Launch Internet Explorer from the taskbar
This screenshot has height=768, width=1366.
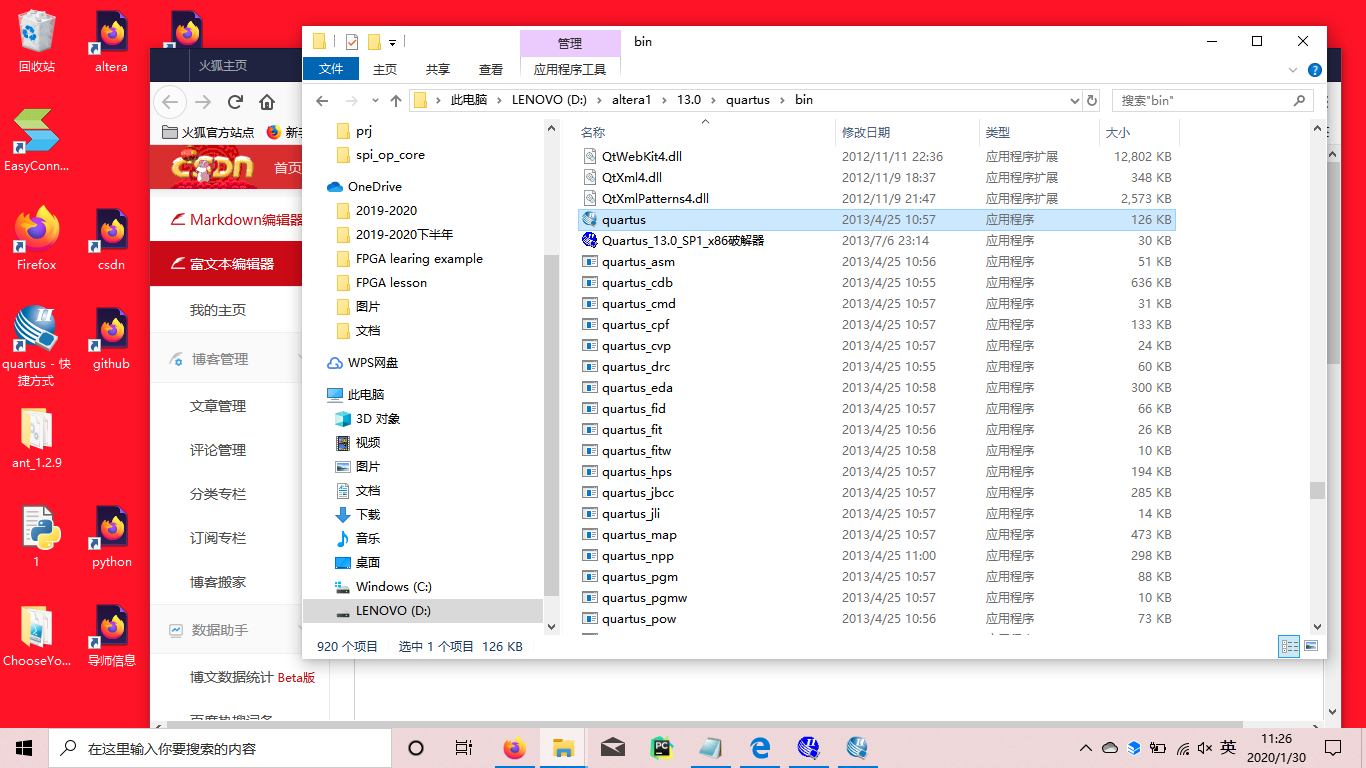click(x=759, y=747)
